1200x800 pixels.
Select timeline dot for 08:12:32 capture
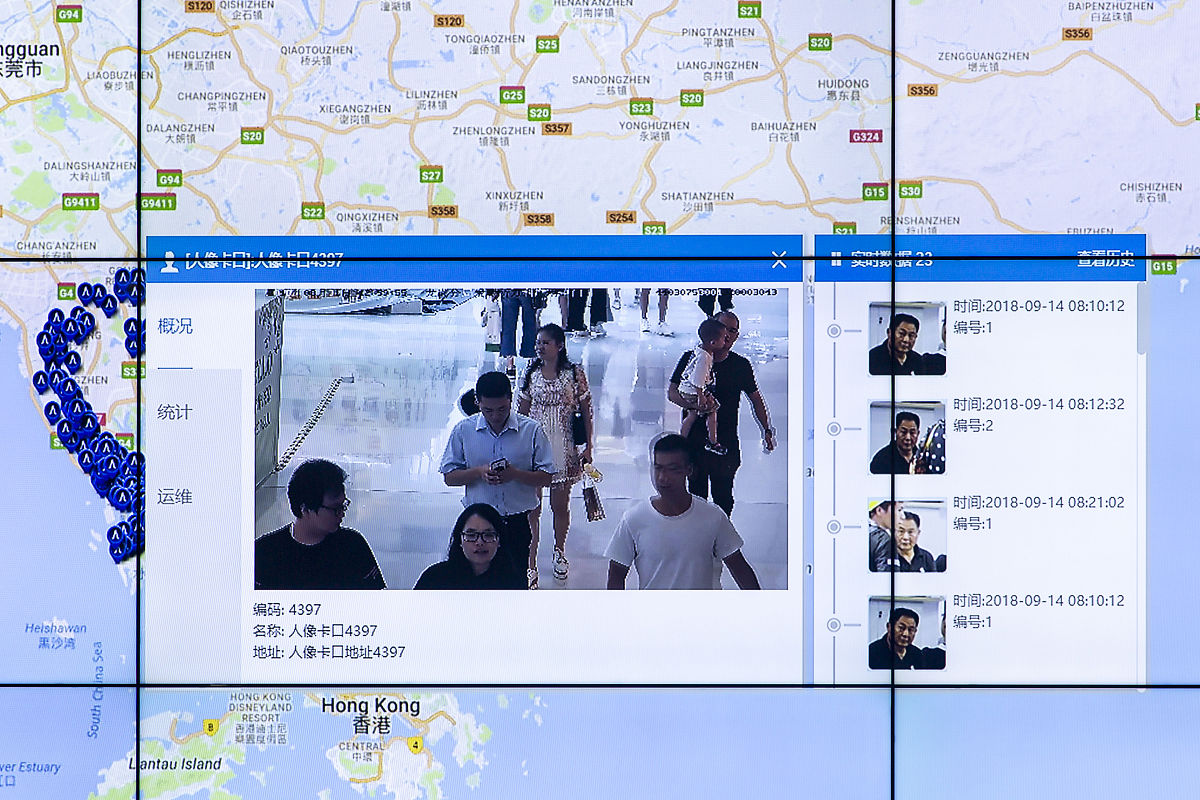point(834,429)
